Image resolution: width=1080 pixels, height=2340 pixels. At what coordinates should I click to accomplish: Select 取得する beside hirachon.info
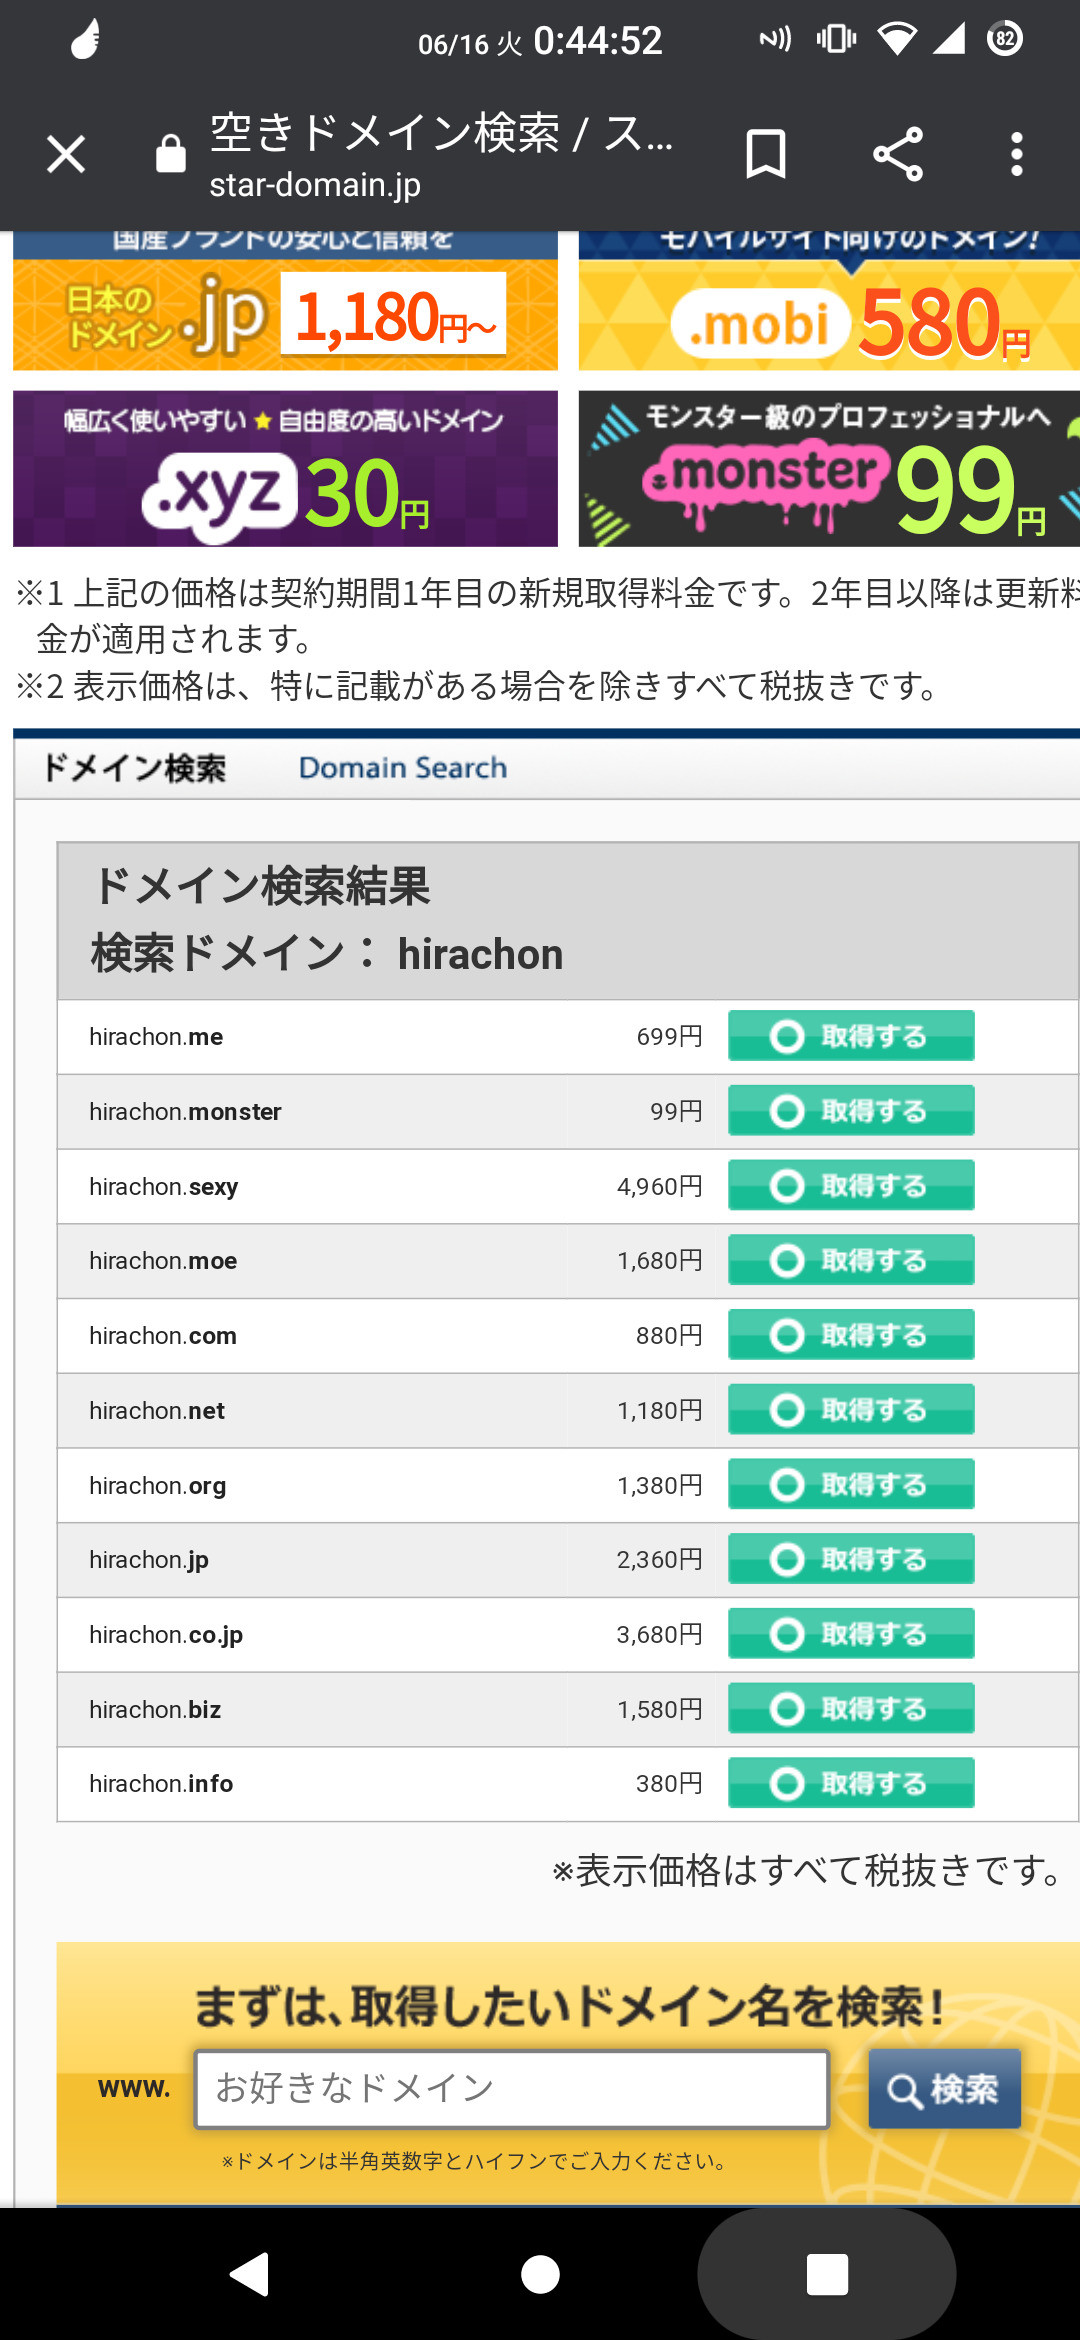(851, 1783)
